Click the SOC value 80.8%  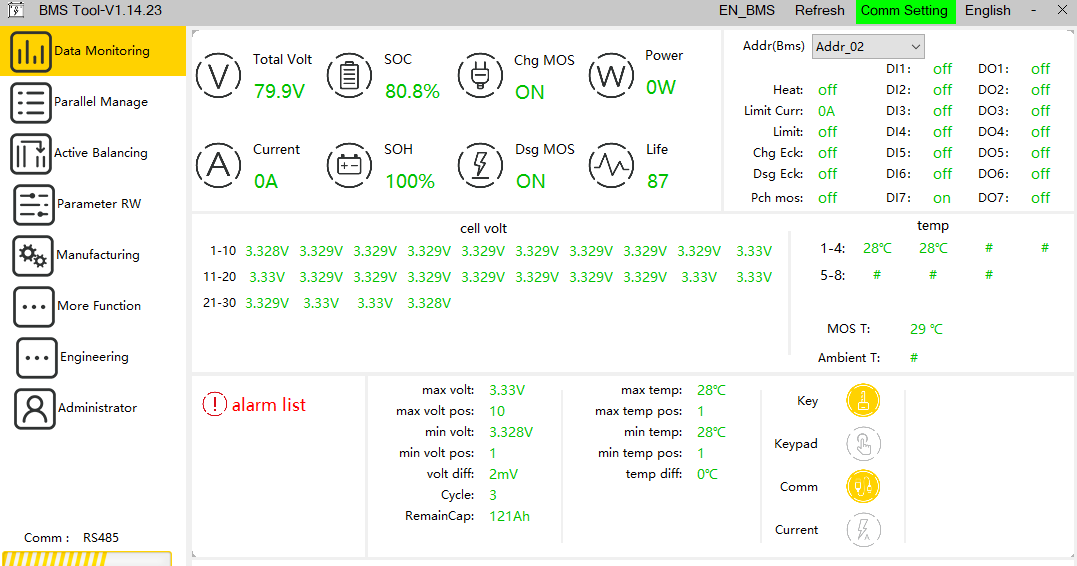point(412,91)
